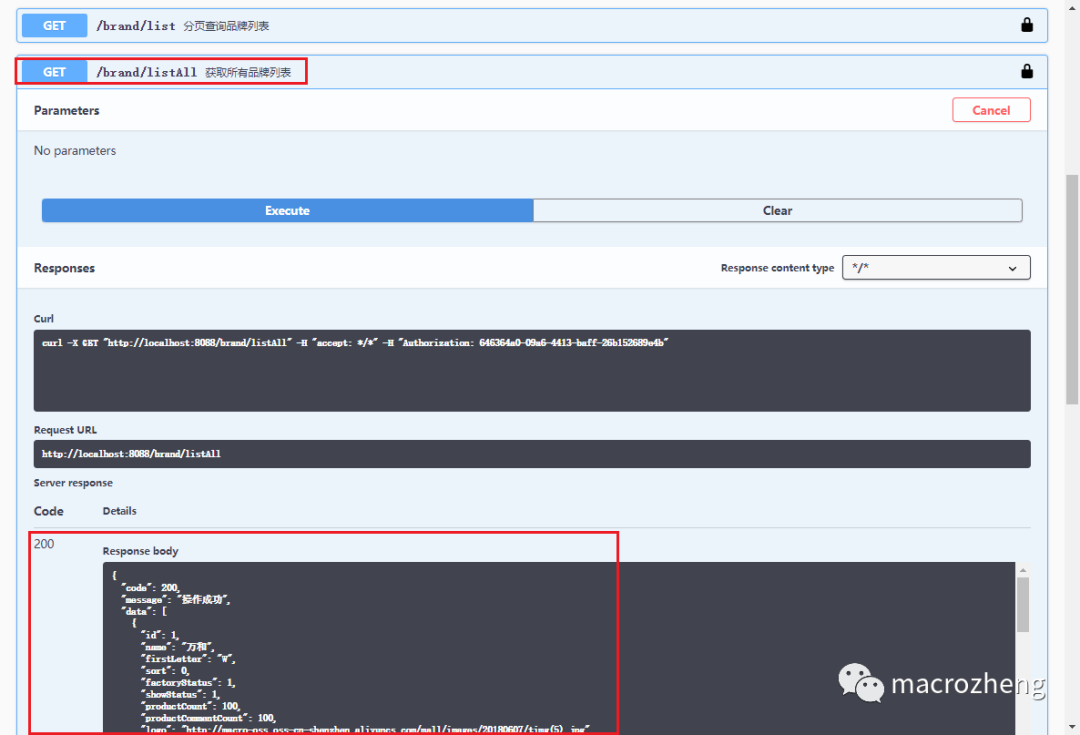Click the response body scroll-up arrow
Screen dimensions: 1080x735
(x=1022, y=571)
